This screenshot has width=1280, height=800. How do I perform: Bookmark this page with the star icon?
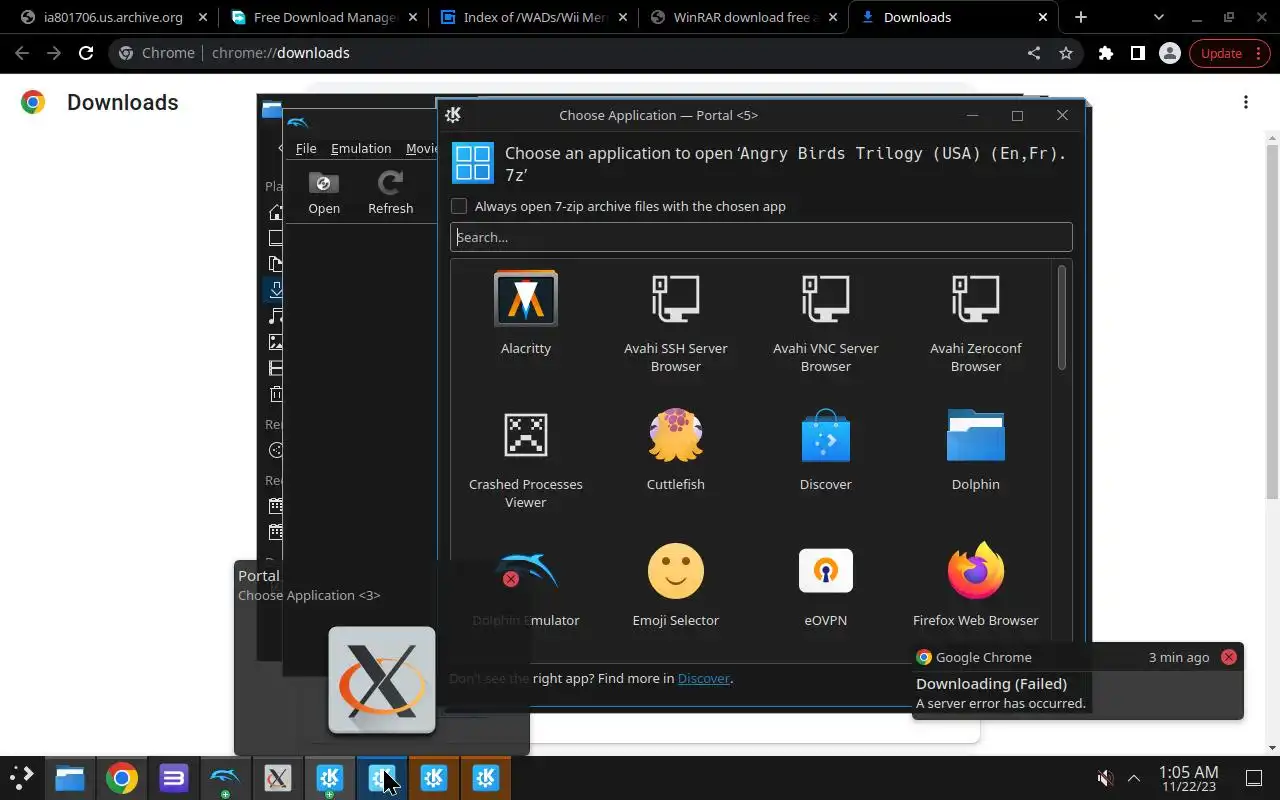click(1066, 53)
